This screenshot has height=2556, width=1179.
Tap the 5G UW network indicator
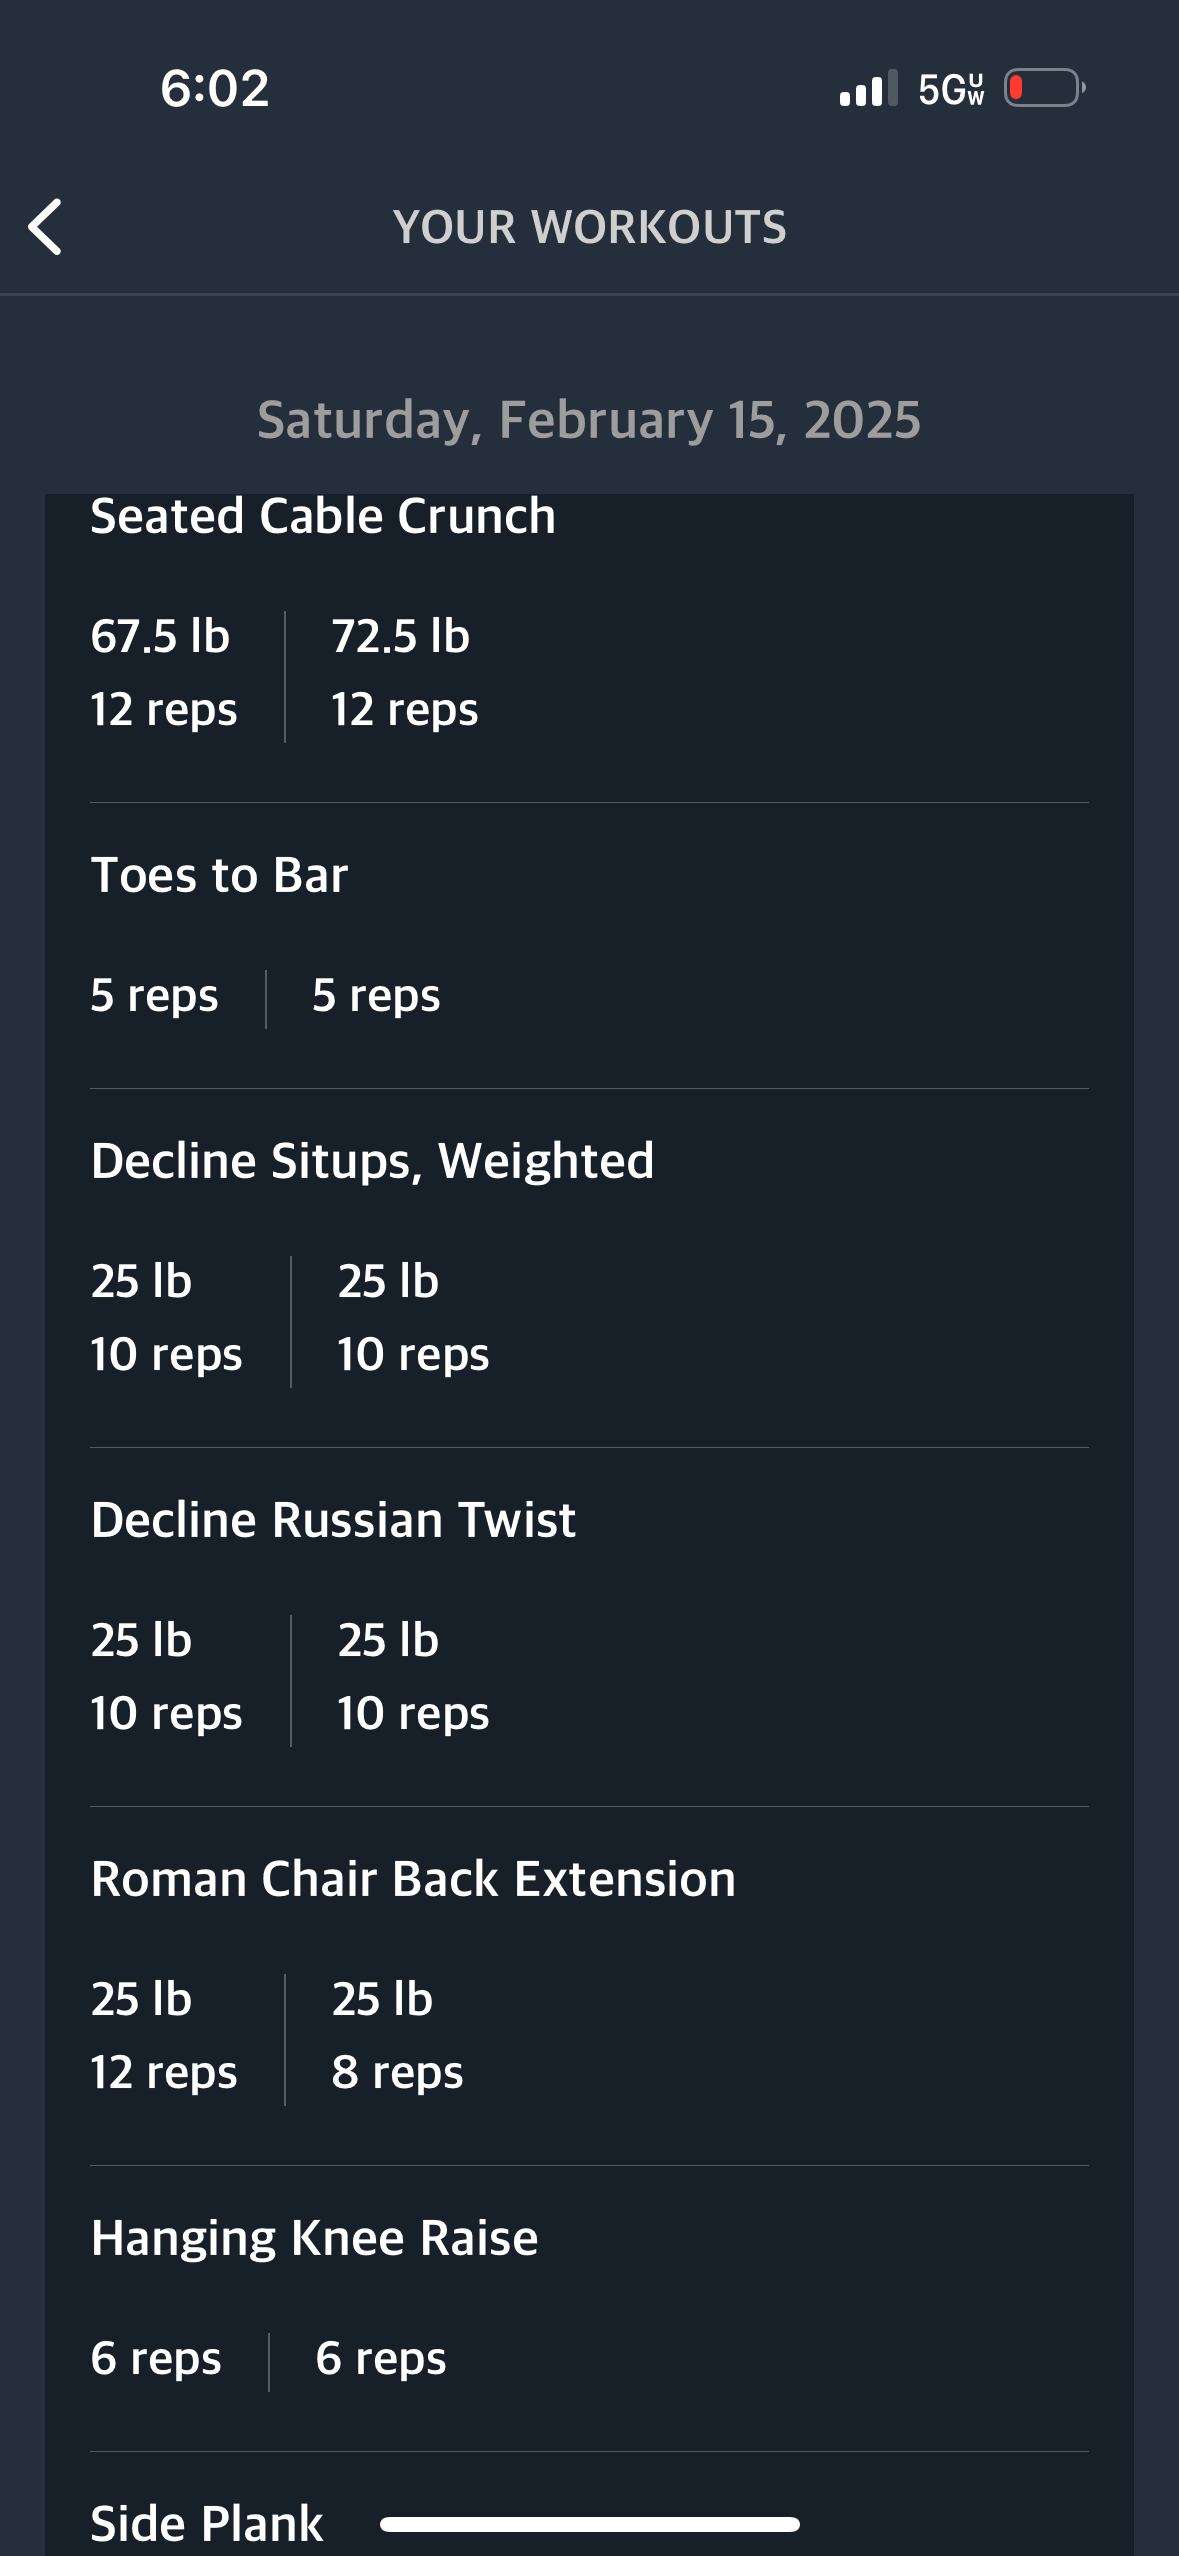pyautogui.click(x=951, y=89)
